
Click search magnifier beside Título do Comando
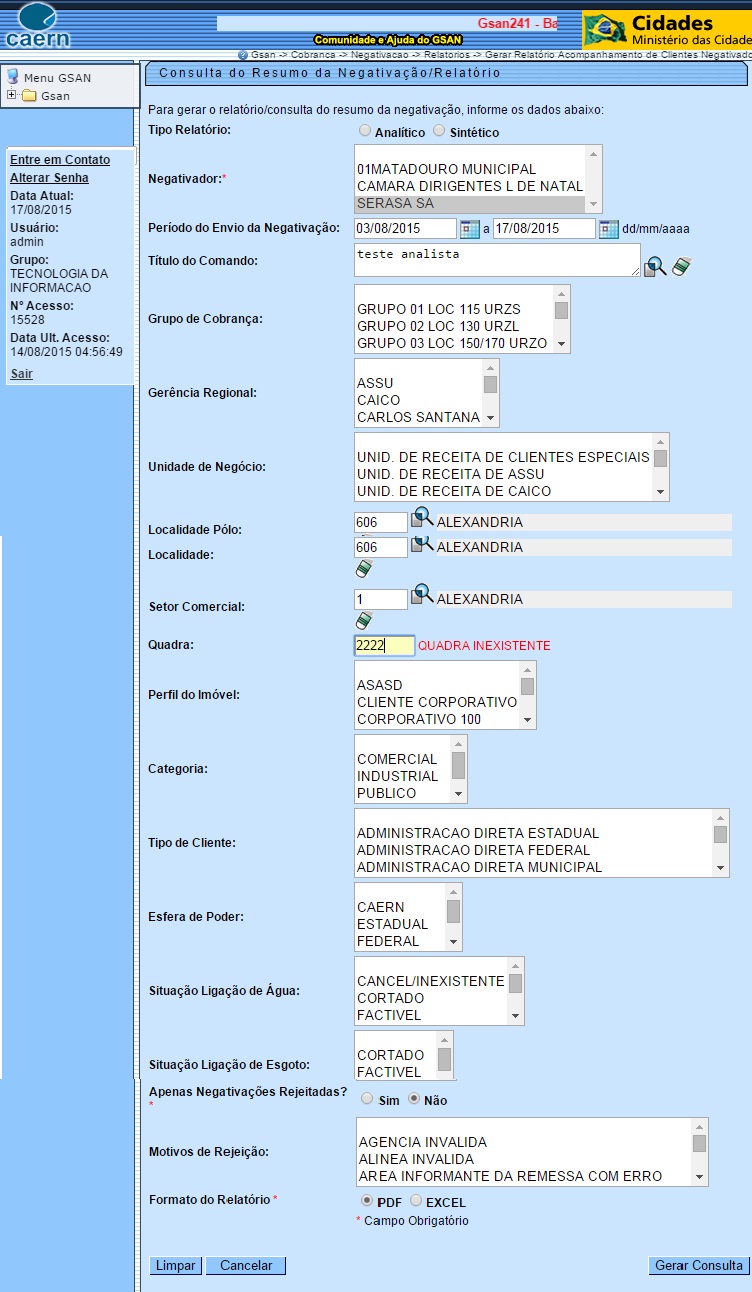coord(655,266)
